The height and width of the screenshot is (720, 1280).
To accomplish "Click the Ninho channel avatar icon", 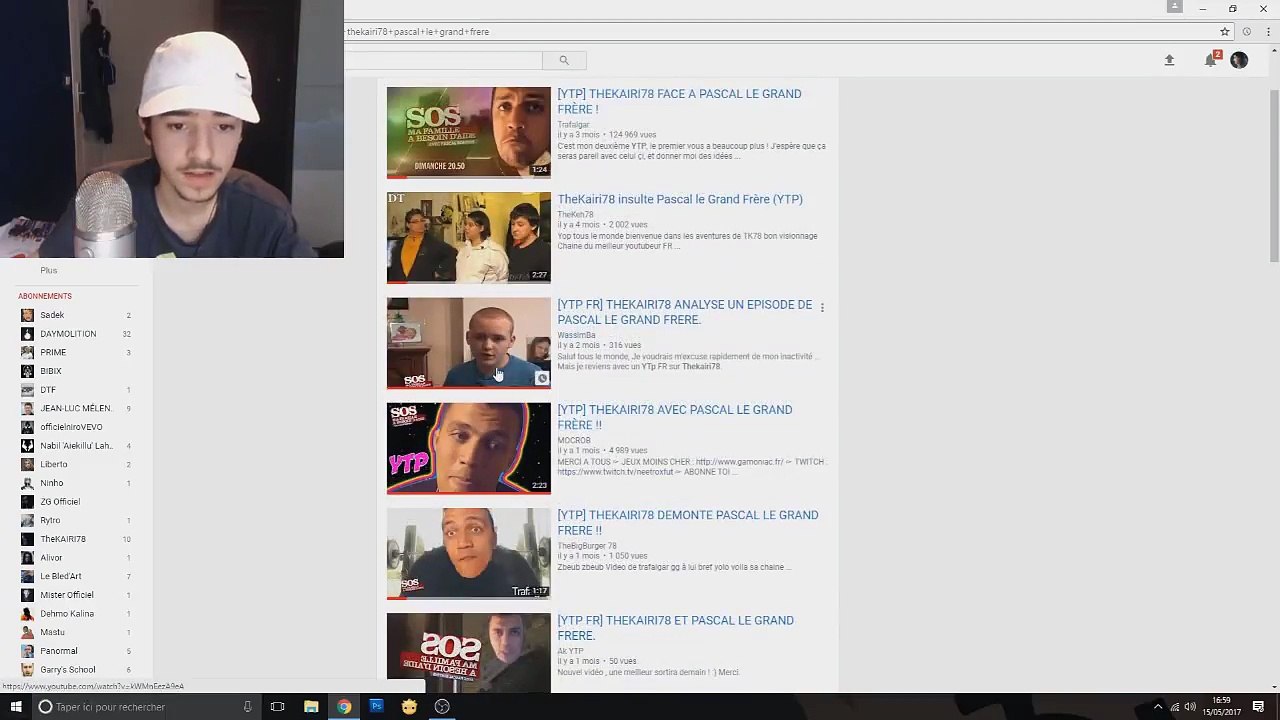I will 28,483.
